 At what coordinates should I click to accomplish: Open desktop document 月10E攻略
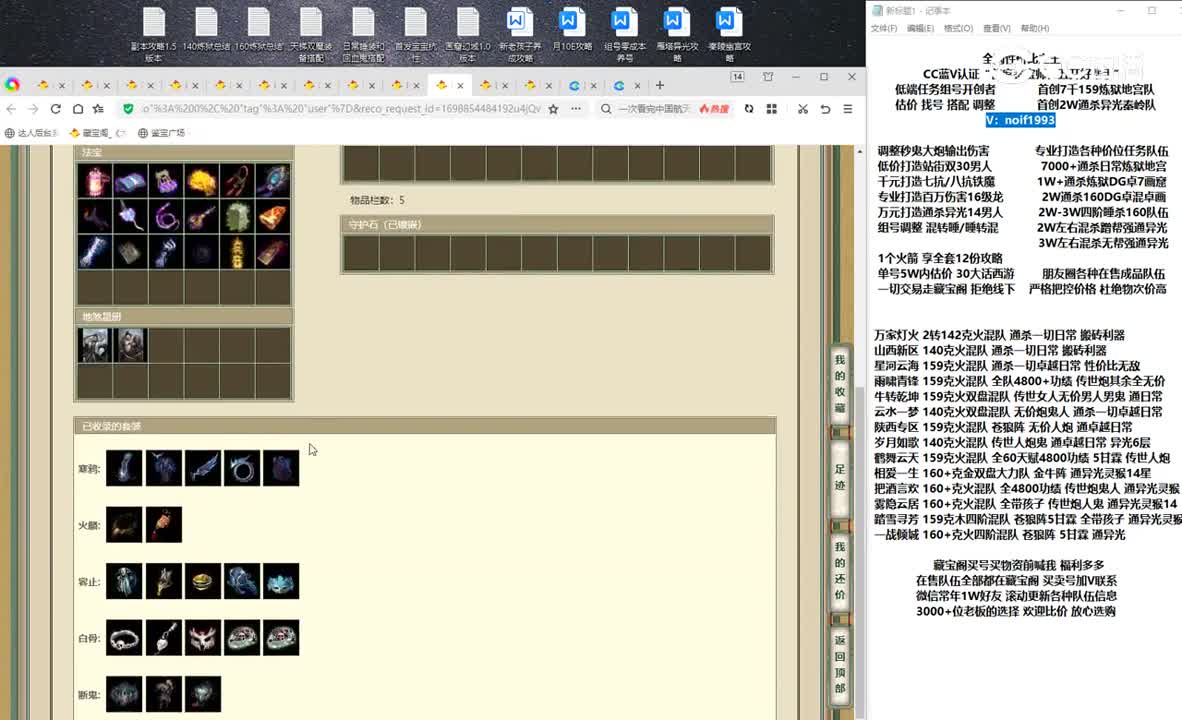572,30
